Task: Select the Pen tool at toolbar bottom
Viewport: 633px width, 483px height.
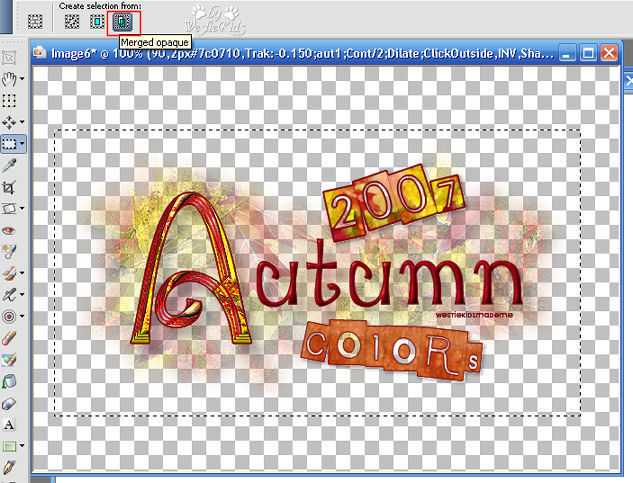Action: 9,466
